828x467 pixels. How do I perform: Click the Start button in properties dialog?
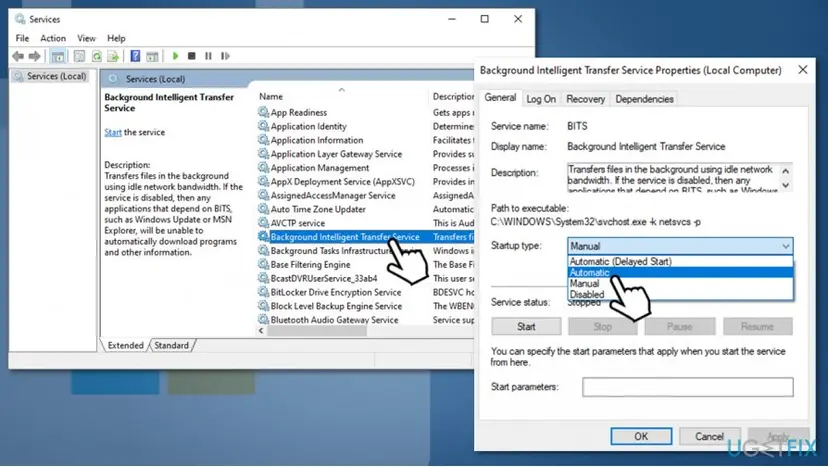pos(526,326)
